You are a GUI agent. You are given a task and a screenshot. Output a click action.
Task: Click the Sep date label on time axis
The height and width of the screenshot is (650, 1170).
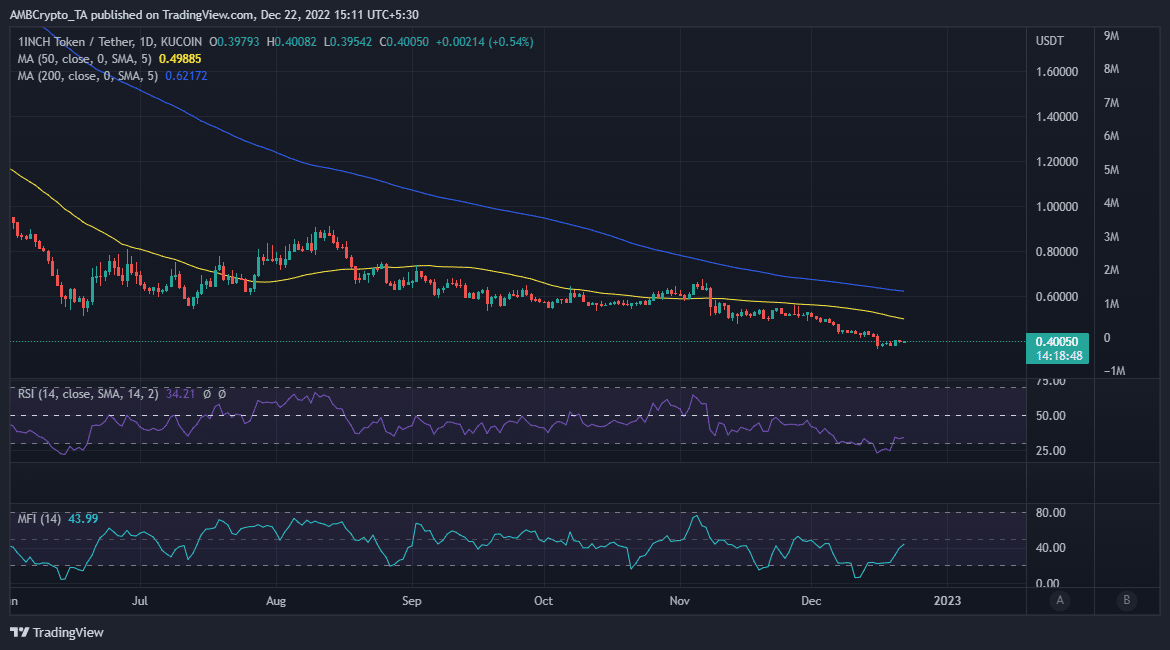point(411,601)
